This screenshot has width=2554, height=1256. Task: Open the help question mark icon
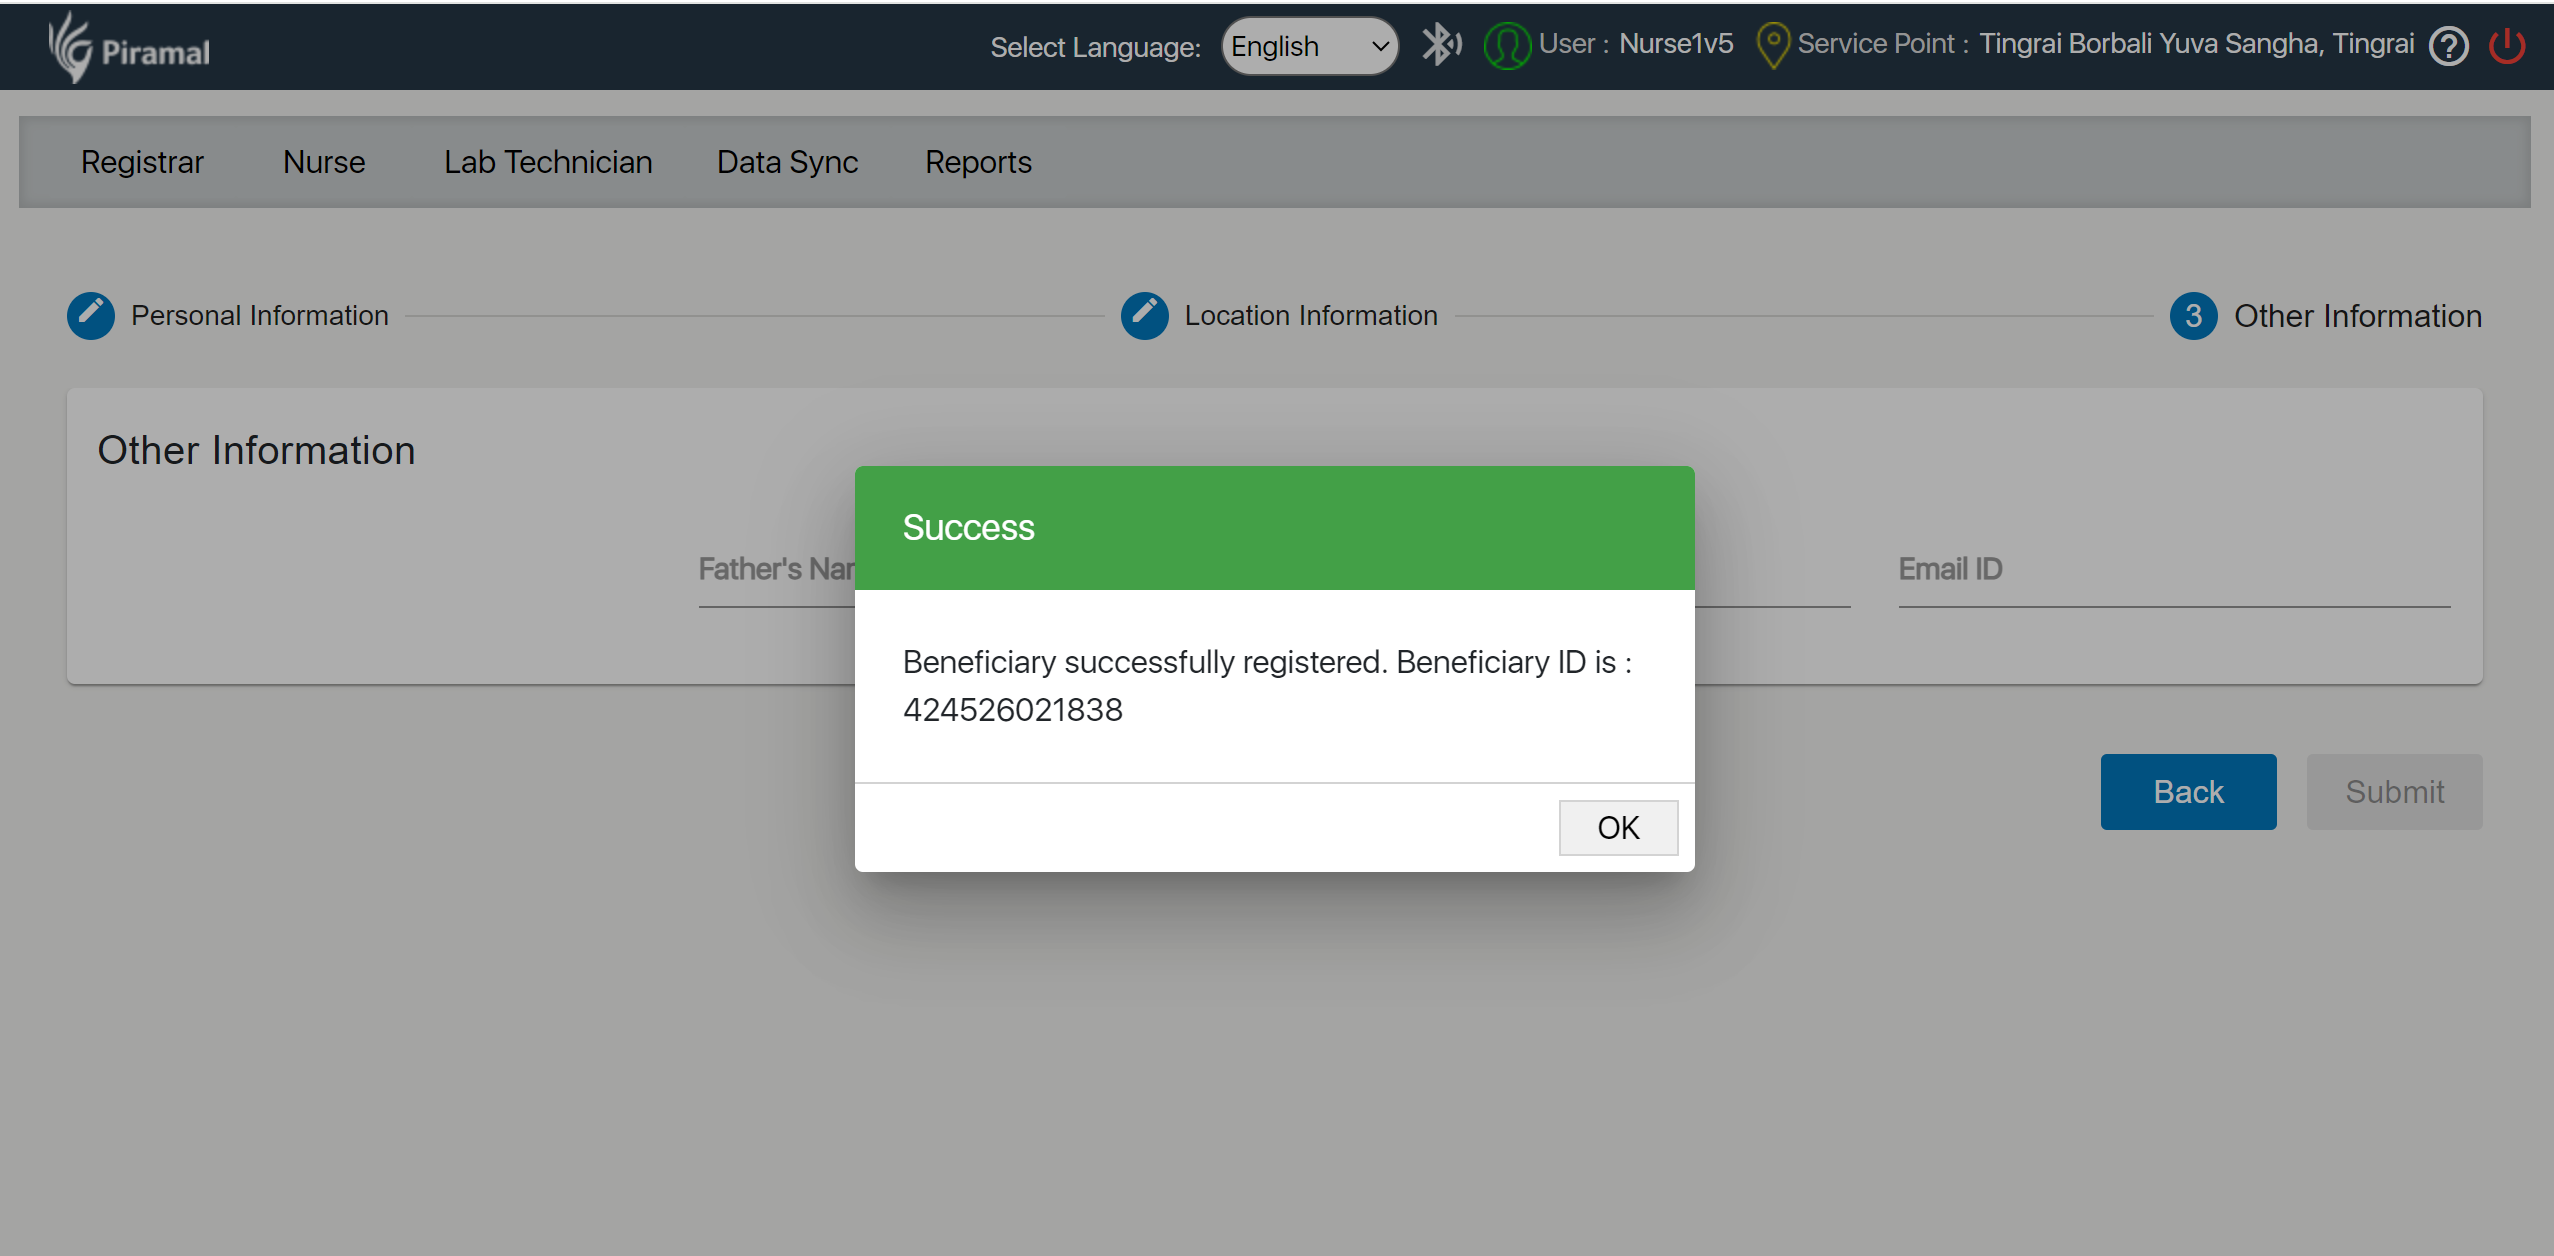[2448, 46]
